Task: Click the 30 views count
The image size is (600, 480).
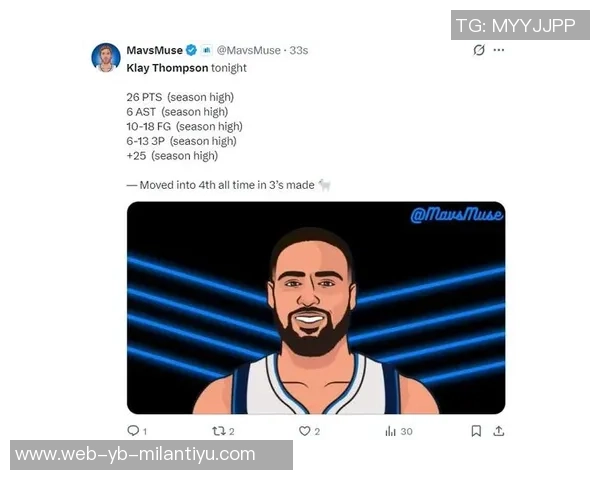Action: pos(406,431)
